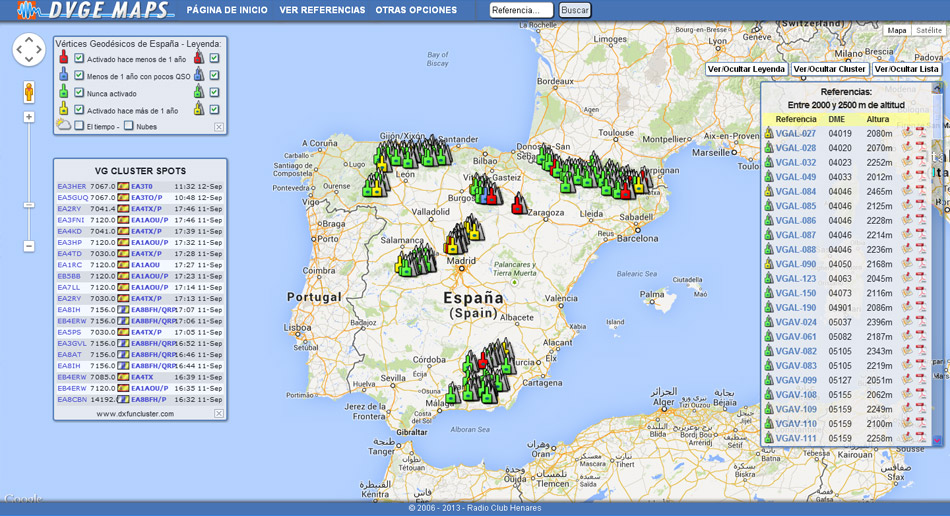This screenshot has width=950, height=516.
Task: Uncheck 'Menos de 1 año con pocos QSO'
Action: [x=79, y=76]
